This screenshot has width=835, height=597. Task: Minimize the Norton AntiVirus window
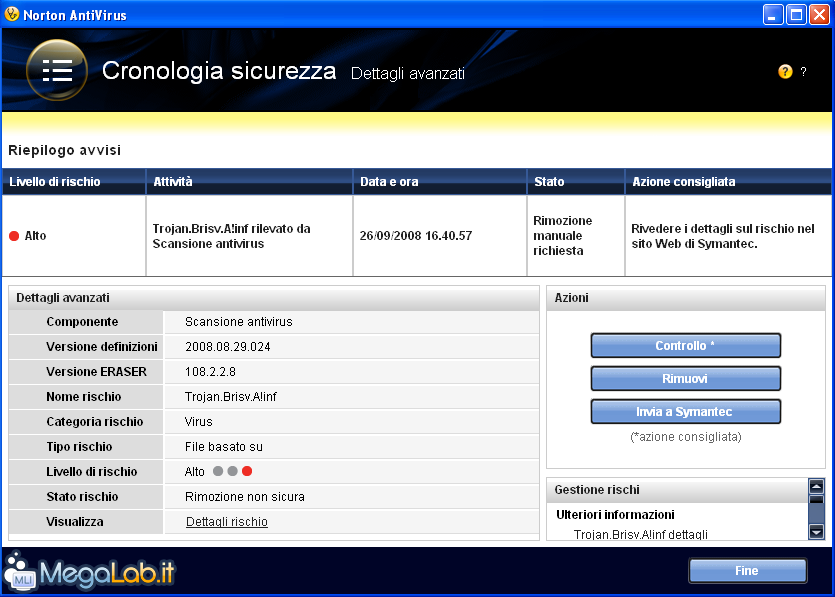pos(773,14)
